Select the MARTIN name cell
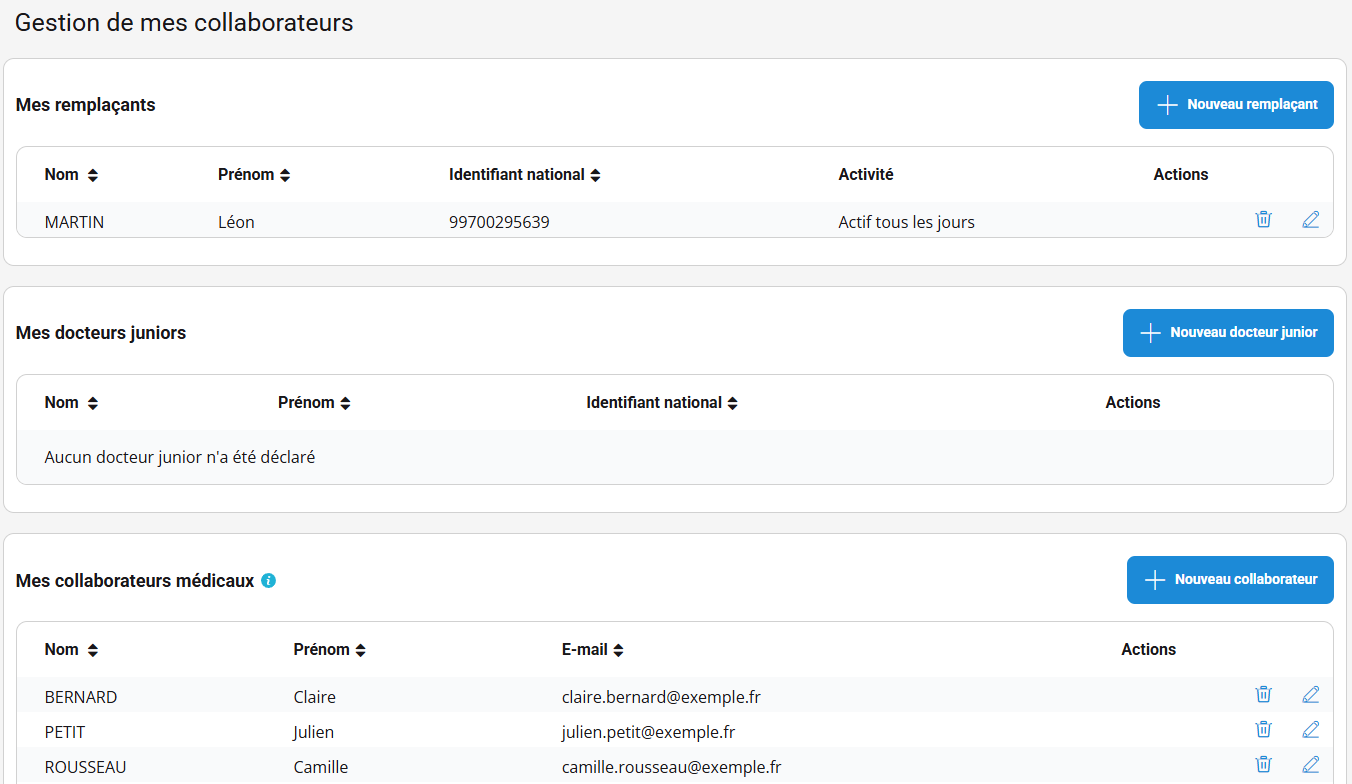Screen dimensions: 1352x784 [x=75, y=222]
